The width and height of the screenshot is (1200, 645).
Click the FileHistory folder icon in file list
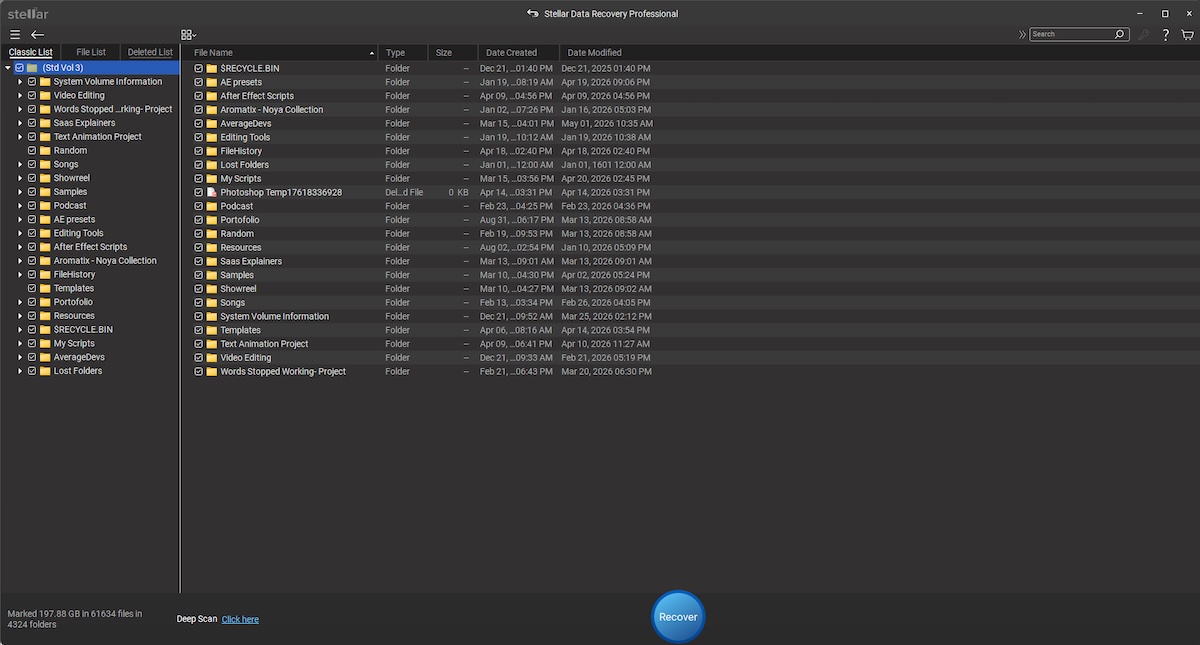tap(212, 151)
